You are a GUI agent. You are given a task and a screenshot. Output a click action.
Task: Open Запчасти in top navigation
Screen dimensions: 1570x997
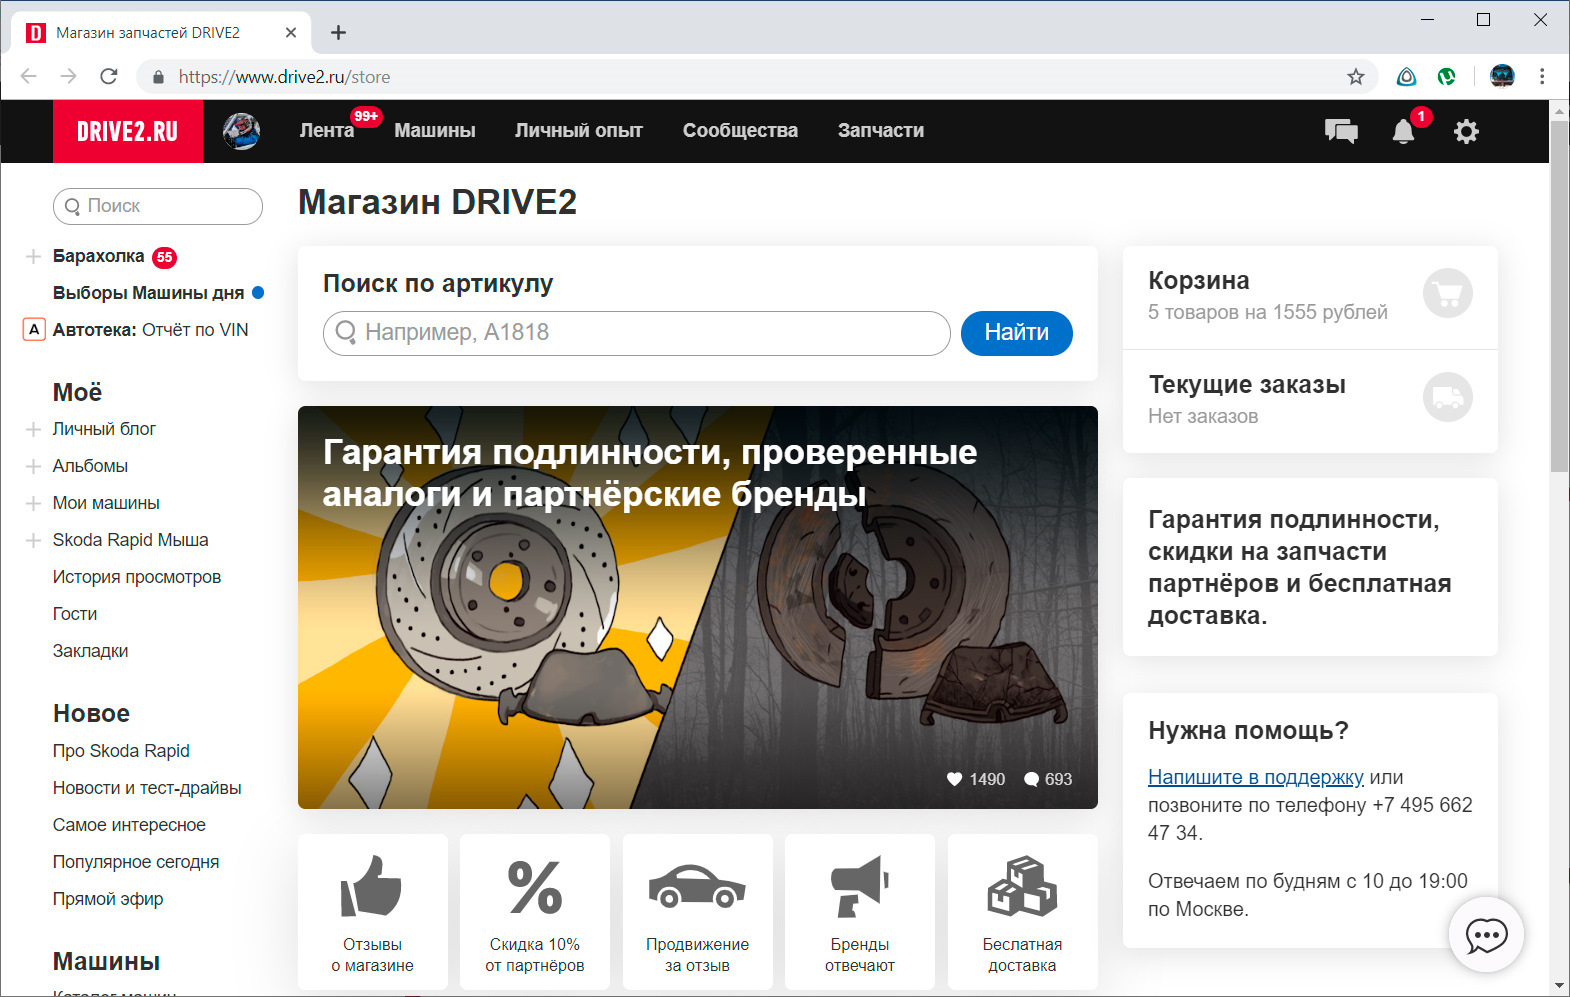pyautogui.click(x=881, y=131)
